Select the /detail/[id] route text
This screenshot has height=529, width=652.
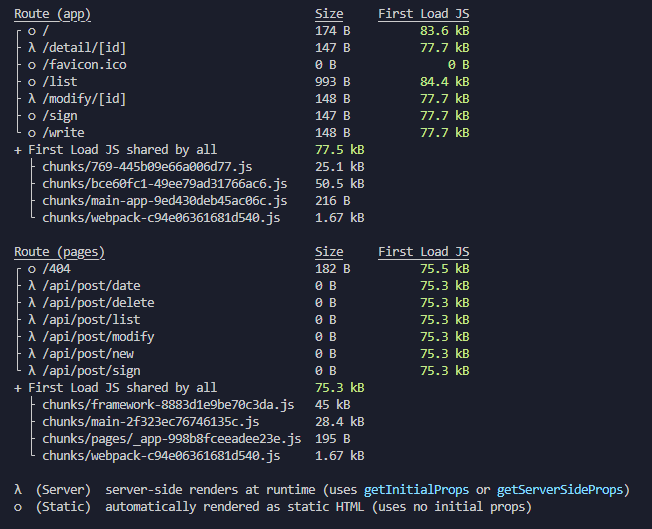click(x=84, y=48)
